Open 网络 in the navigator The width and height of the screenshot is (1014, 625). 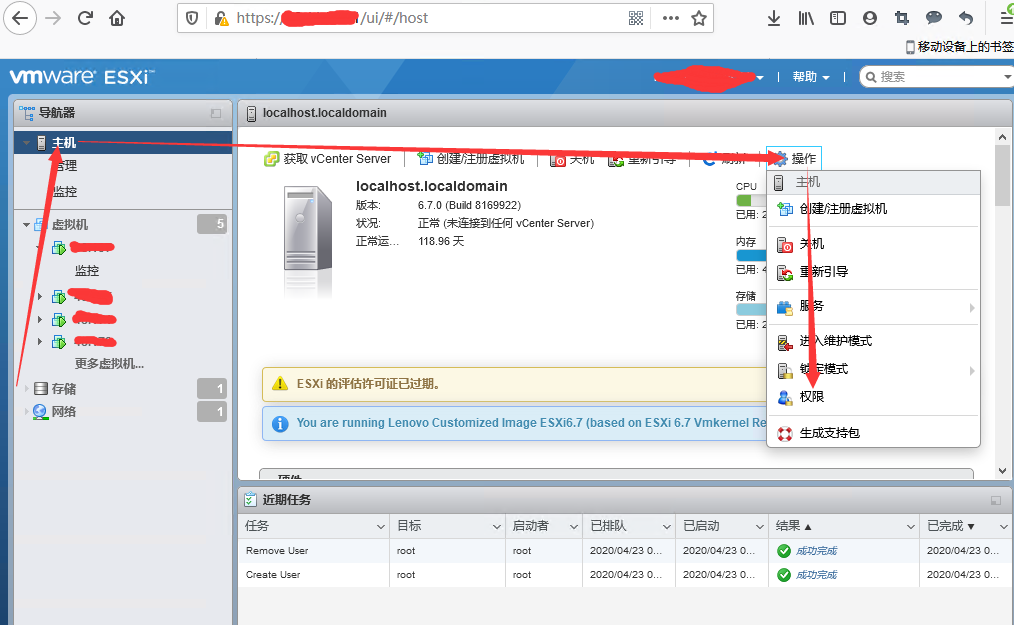(x=63, y=411)
